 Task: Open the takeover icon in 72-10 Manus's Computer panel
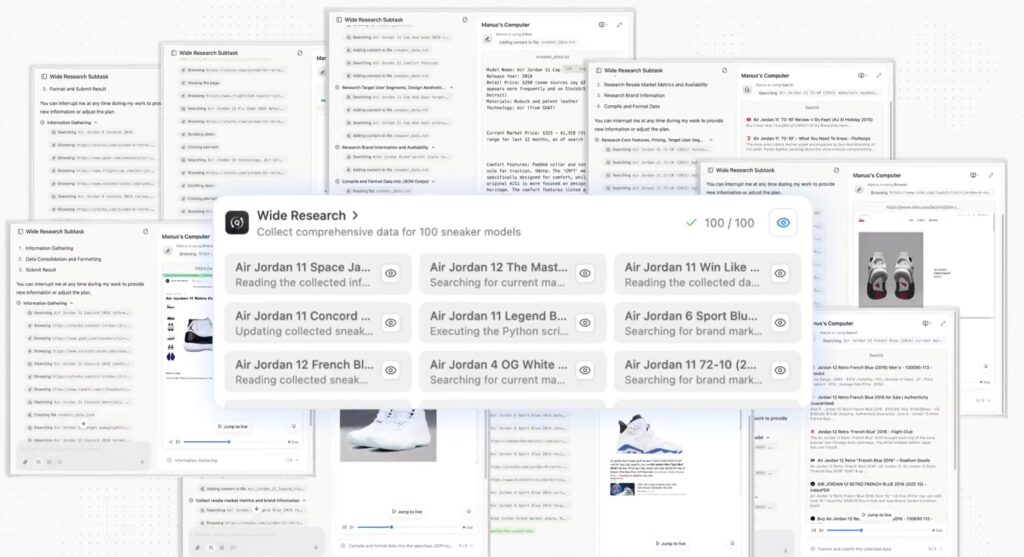coord(861,75)
